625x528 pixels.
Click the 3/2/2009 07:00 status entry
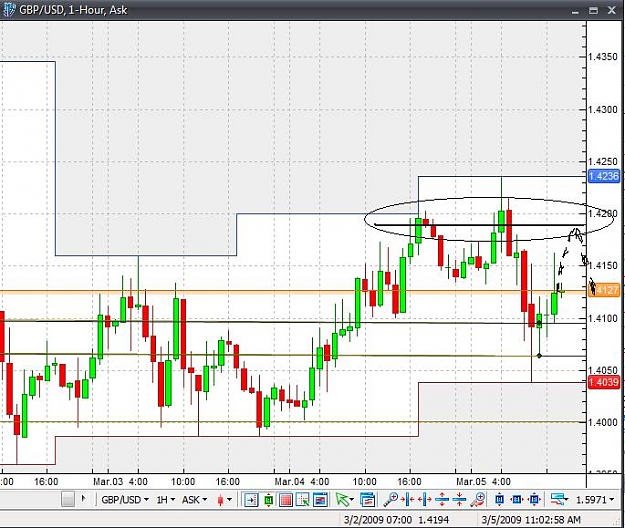click(378, 520)
